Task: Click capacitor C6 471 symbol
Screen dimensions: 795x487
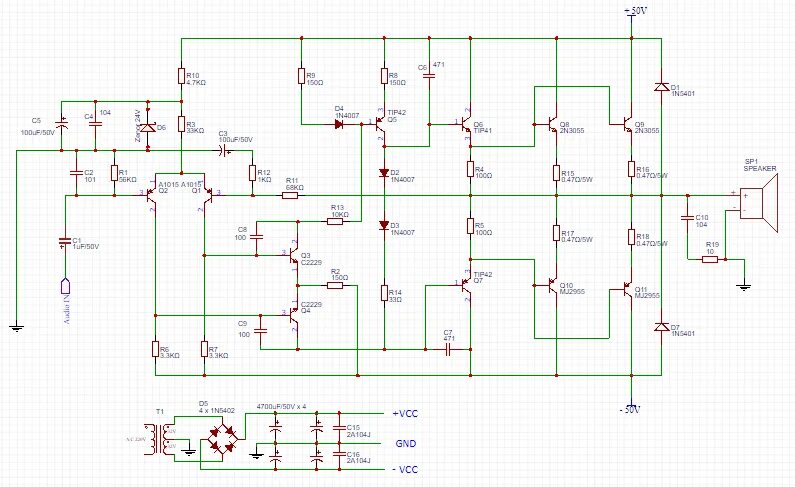Action: 429,76
